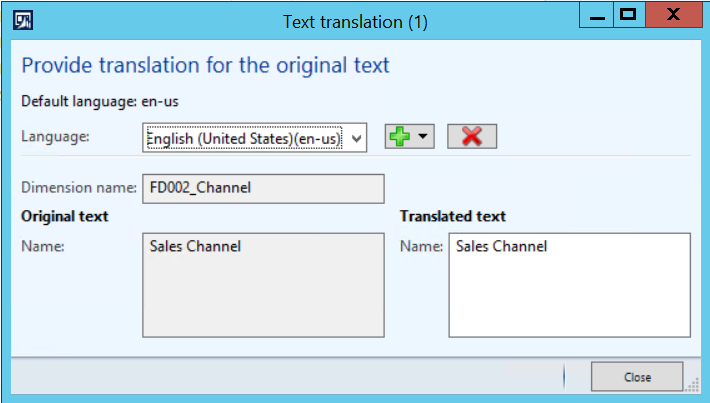710x403 pixels.
Task: Click the red X delete translation icon
Action: [472, 137]
